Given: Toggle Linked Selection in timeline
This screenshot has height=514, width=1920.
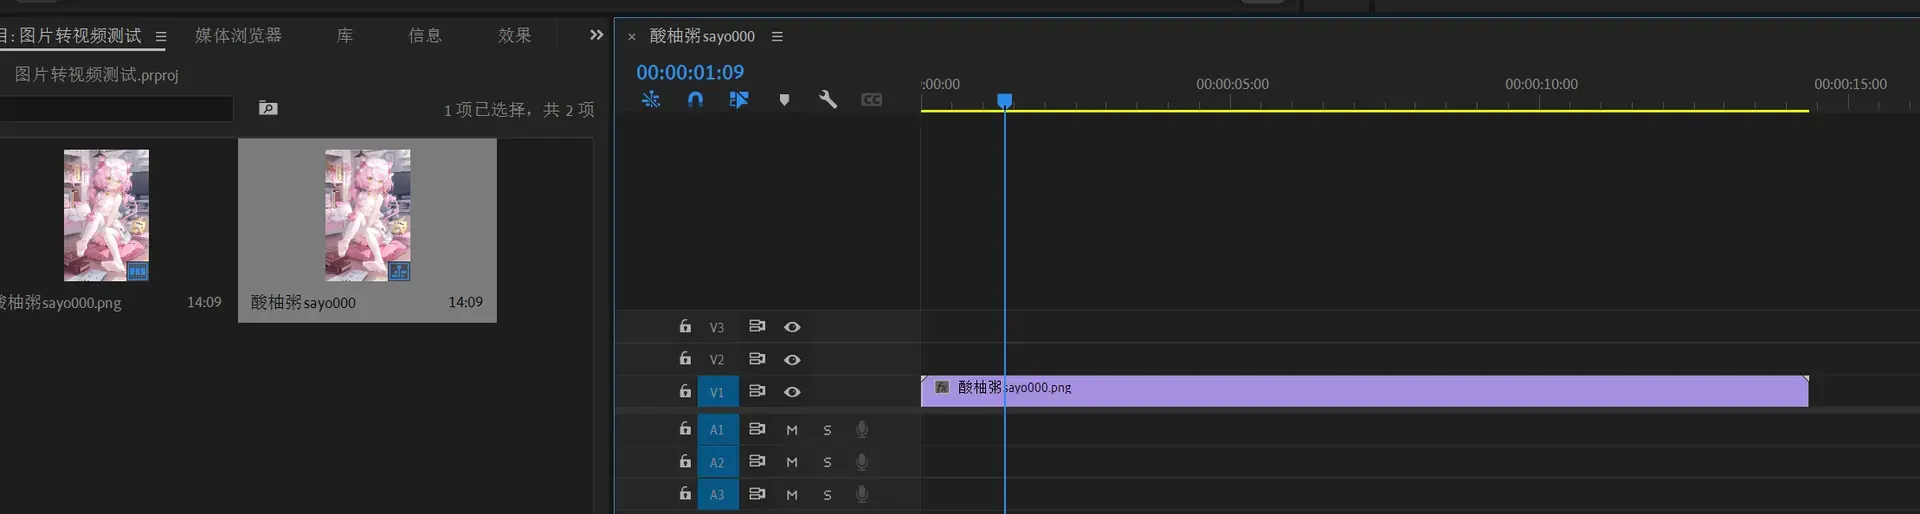Looking at the screenshot, I should tap(739, 99).
